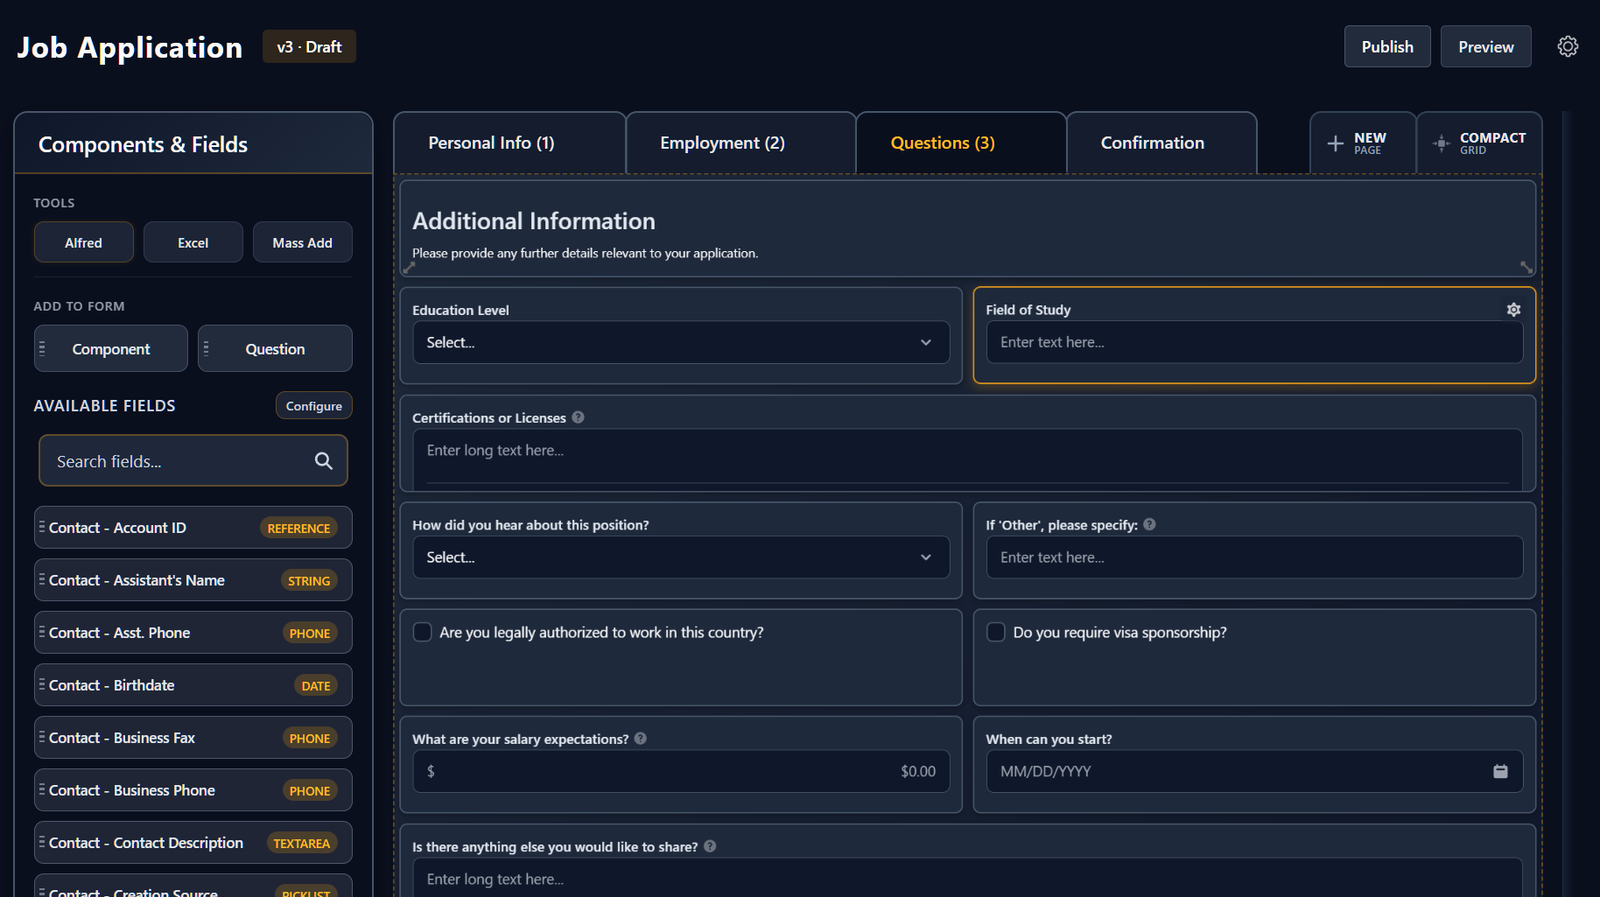Switch to the Personal Info (1) tab
1600x897 pixels.
click(x=491, y=144)
